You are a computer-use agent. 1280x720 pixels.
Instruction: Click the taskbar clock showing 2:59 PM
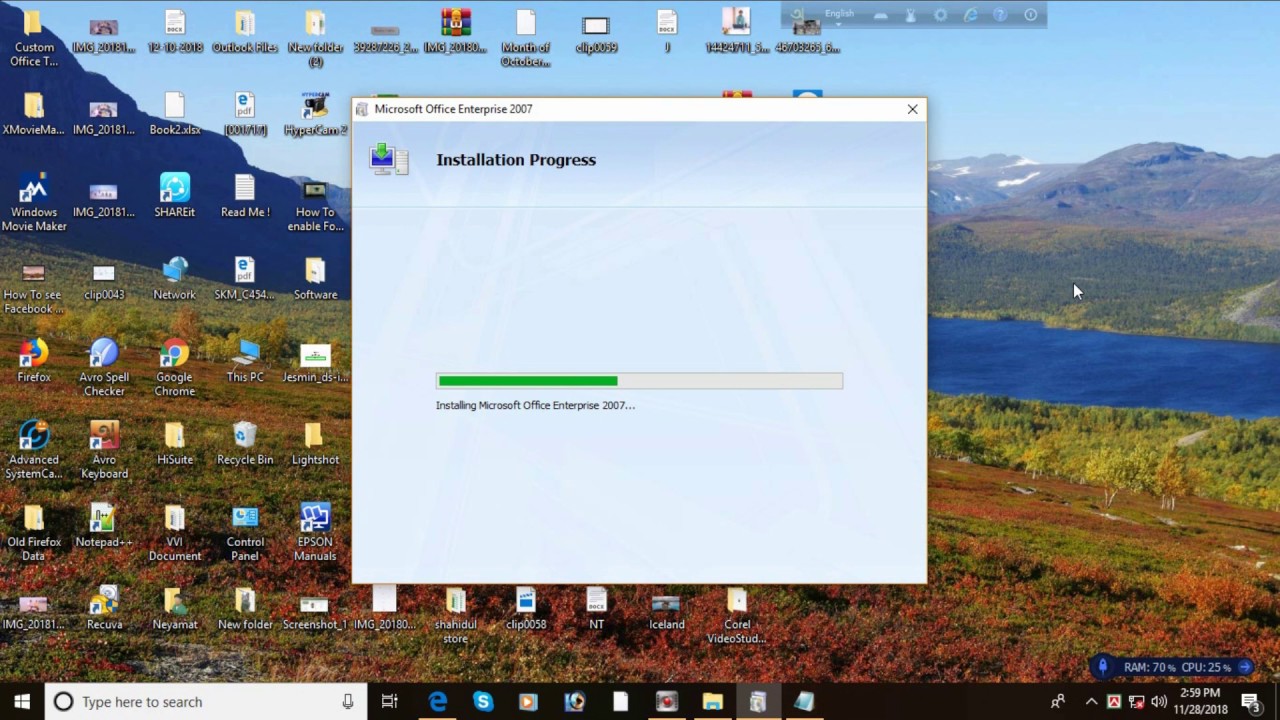tap(1200, 702)
